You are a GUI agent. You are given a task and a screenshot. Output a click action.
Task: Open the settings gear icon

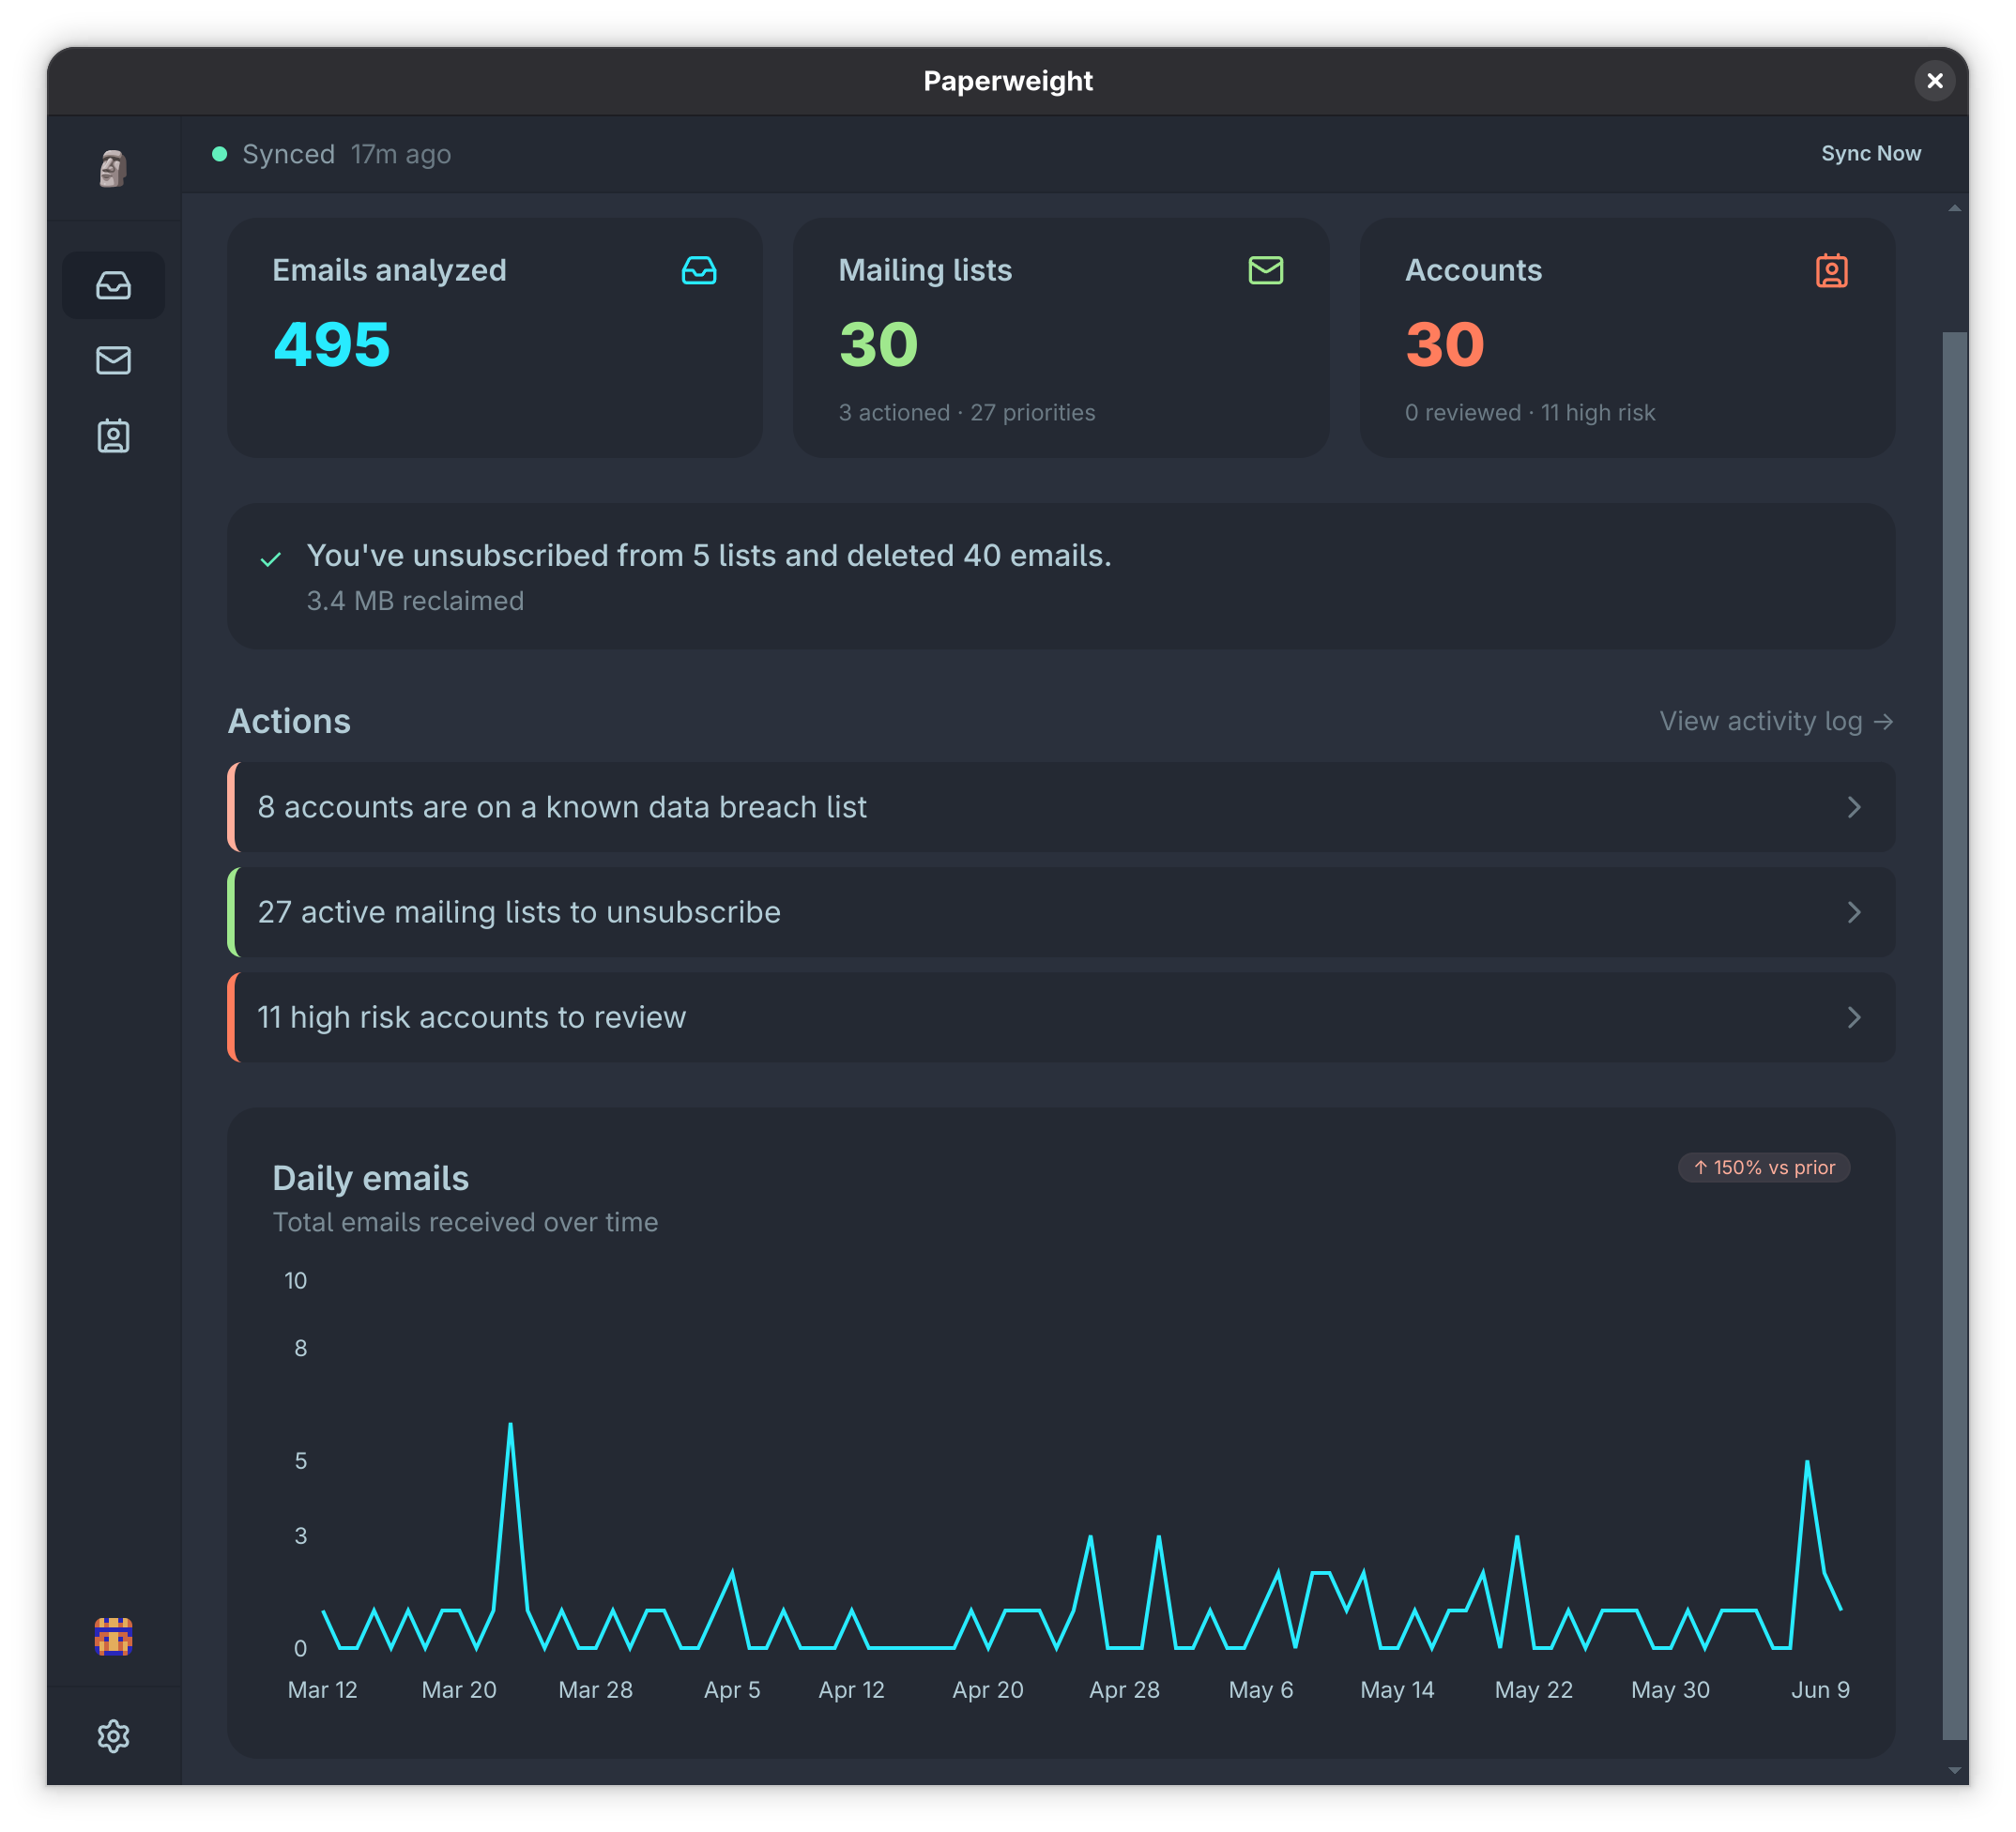(x=113, y=1735)
